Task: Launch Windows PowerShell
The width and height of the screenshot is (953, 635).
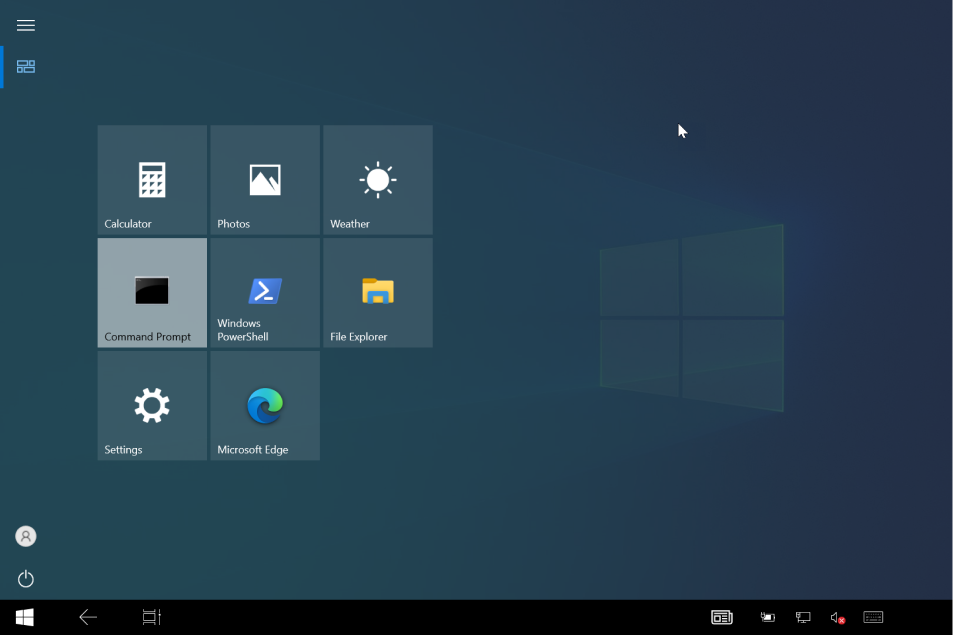Action: [x=264, y=292]
